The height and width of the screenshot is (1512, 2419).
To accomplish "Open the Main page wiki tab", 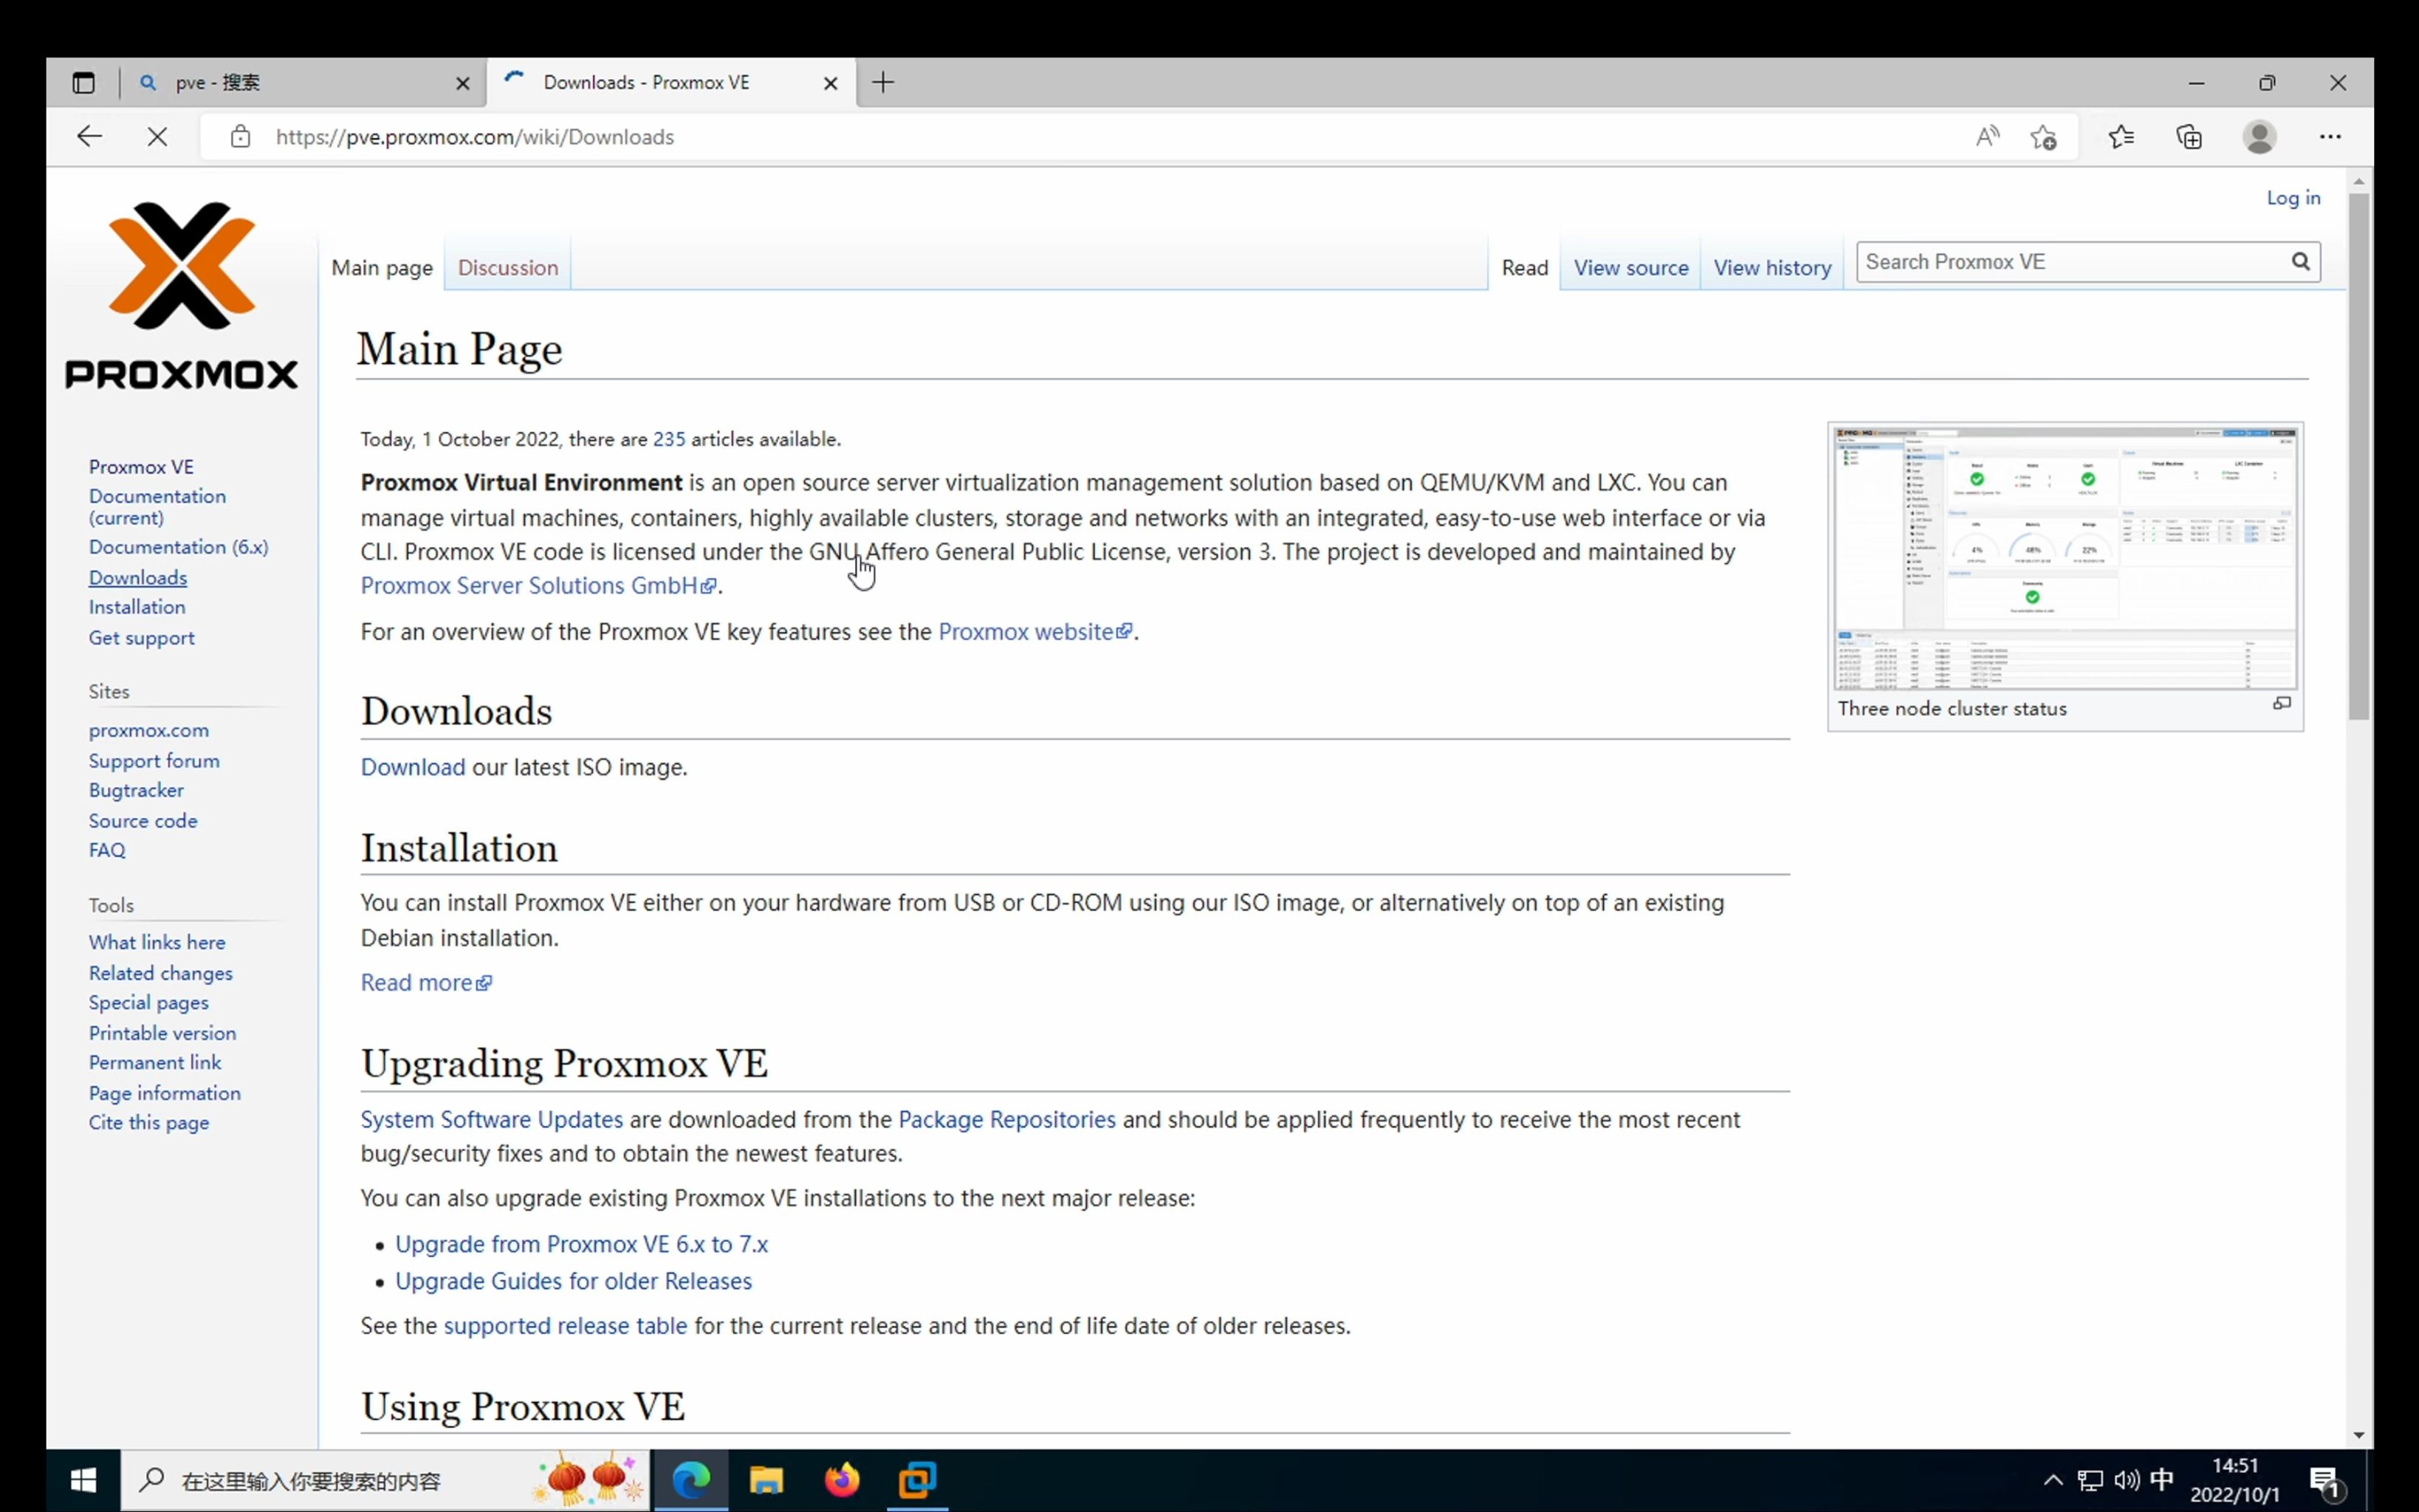I will 382,268.
